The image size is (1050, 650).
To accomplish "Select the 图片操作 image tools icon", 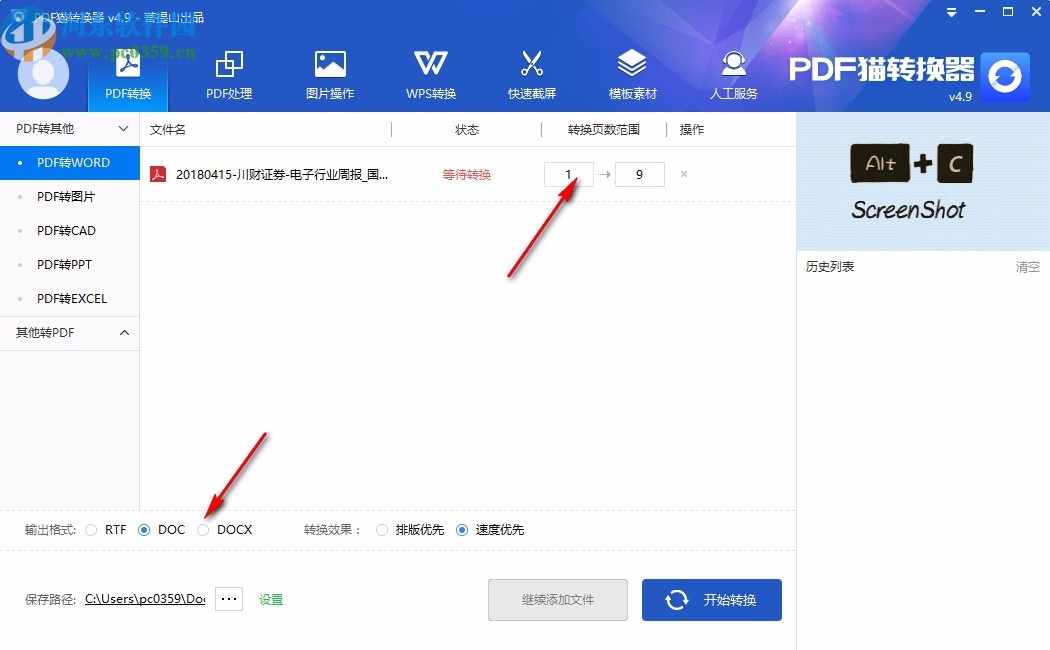I will [330, 72].
